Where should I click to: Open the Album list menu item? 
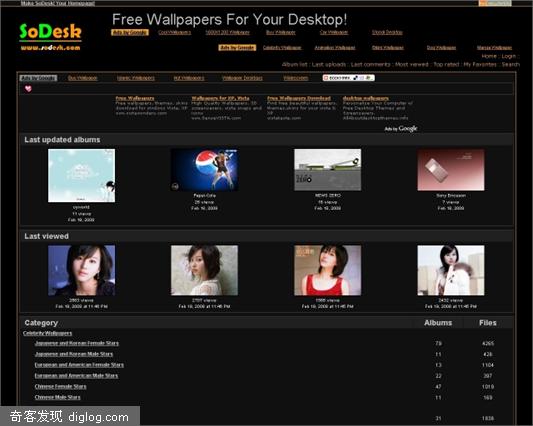(x=294, y=64)
